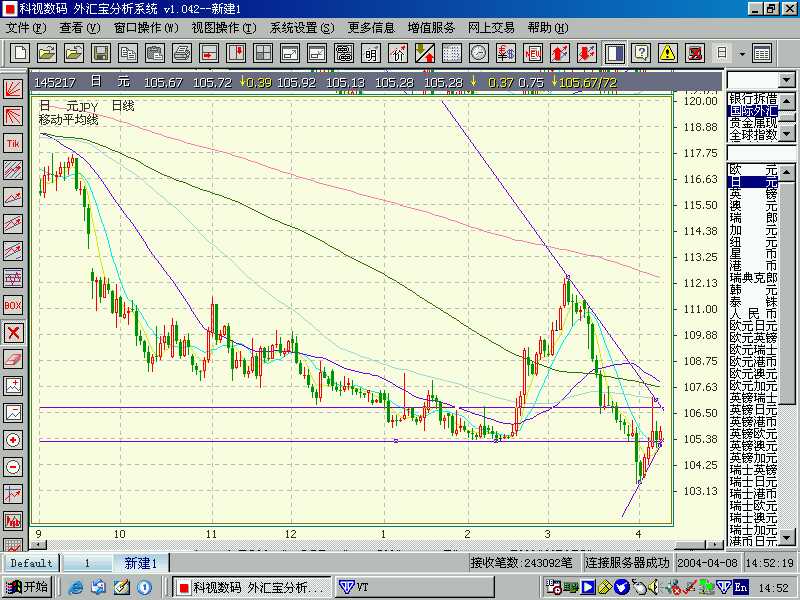The image size is (800, 600).
Task: Click the red up-arrow toolbar icon
Action: [560, 53]
